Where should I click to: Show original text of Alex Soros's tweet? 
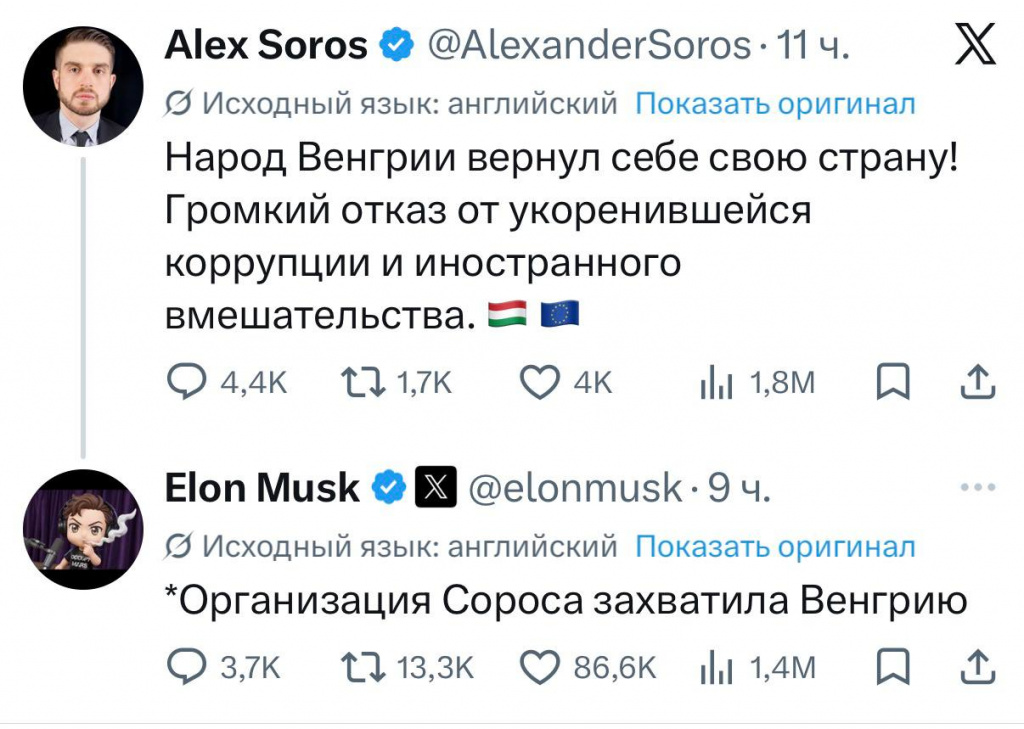(x=776, y=102)
